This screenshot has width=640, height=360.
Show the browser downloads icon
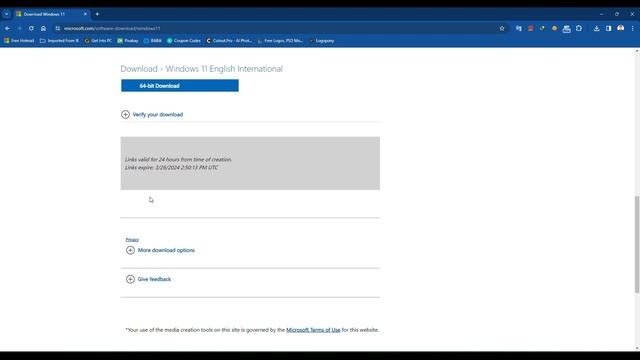pos(596,29)
